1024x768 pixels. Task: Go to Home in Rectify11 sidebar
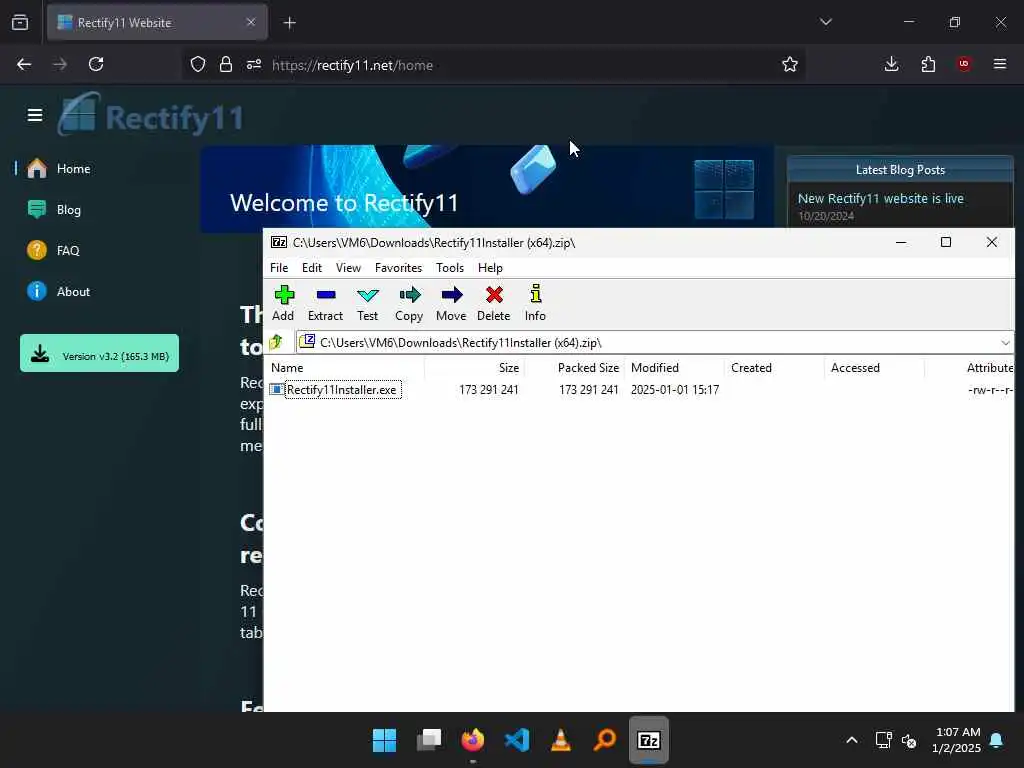click(x=73, y=168)
